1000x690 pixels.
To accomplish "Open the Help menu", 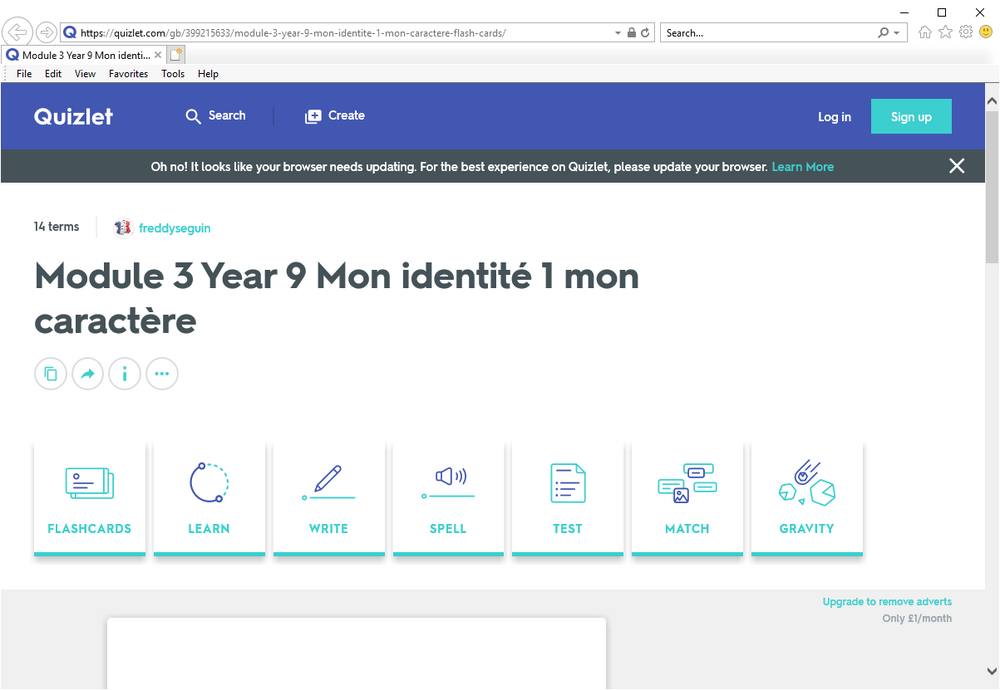I will (x=208, y=73).
